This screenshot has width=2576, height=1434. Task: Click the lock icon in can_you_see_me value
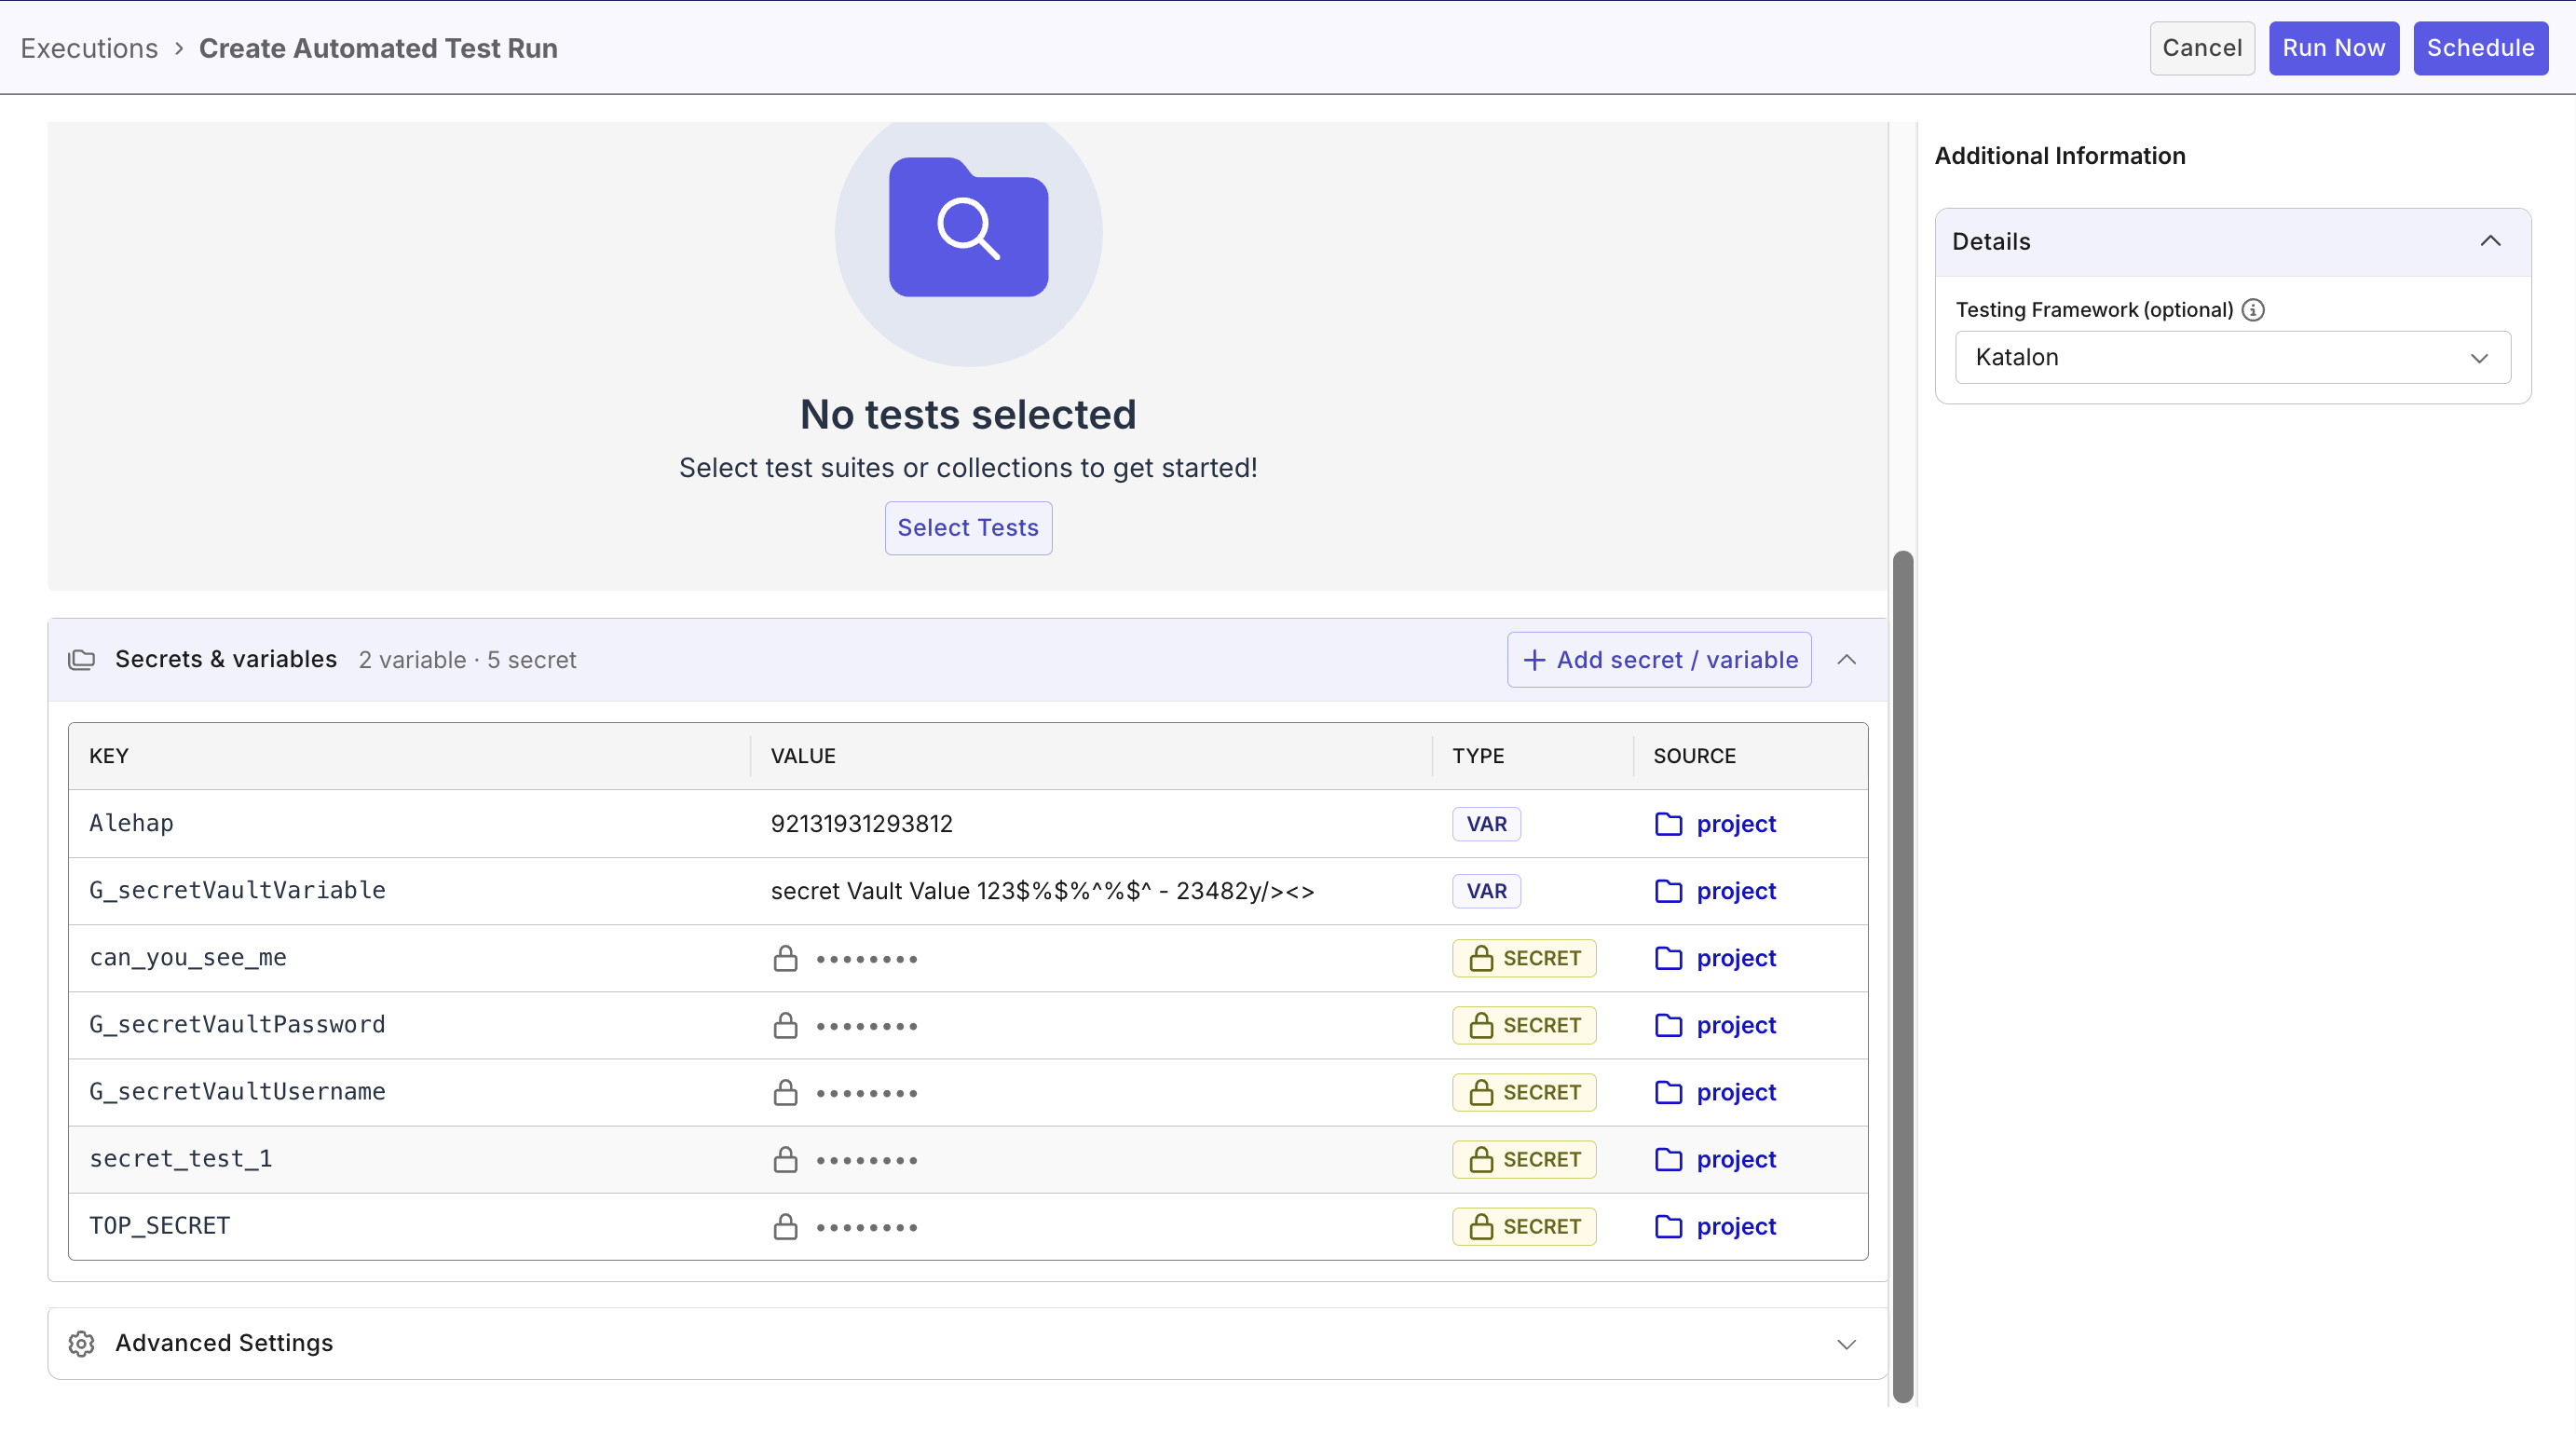(x=785, y=958)
